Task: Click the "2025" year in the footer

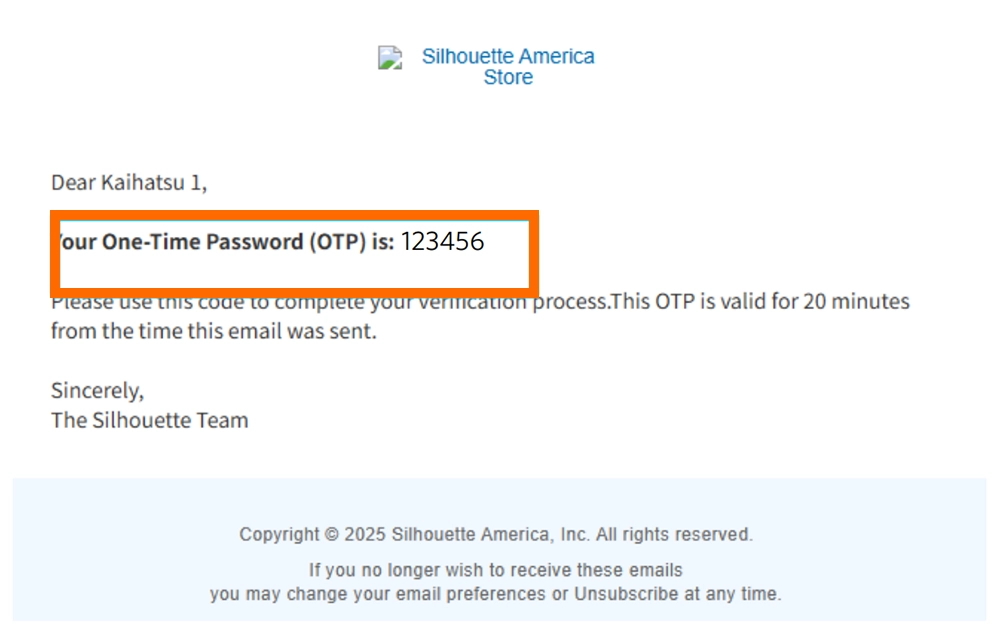Action: click(x=365, y=535)
